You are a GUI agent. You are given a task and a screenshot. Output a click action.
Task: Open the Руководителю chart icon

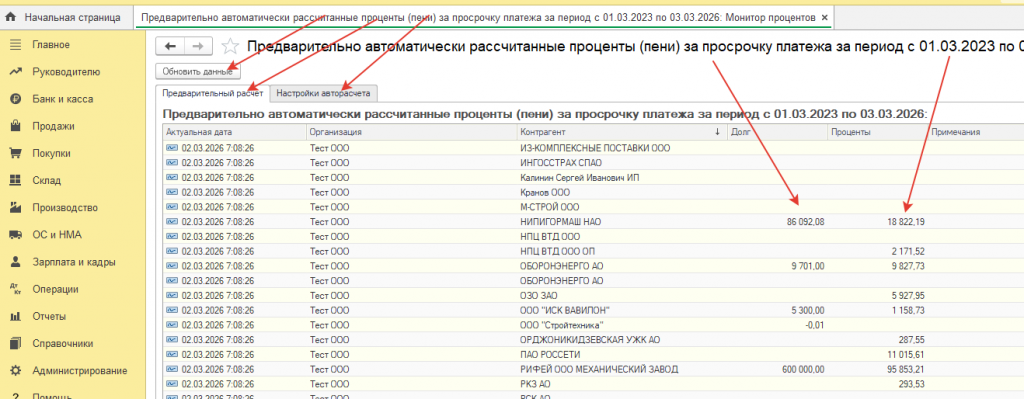(x=16, y=72)
